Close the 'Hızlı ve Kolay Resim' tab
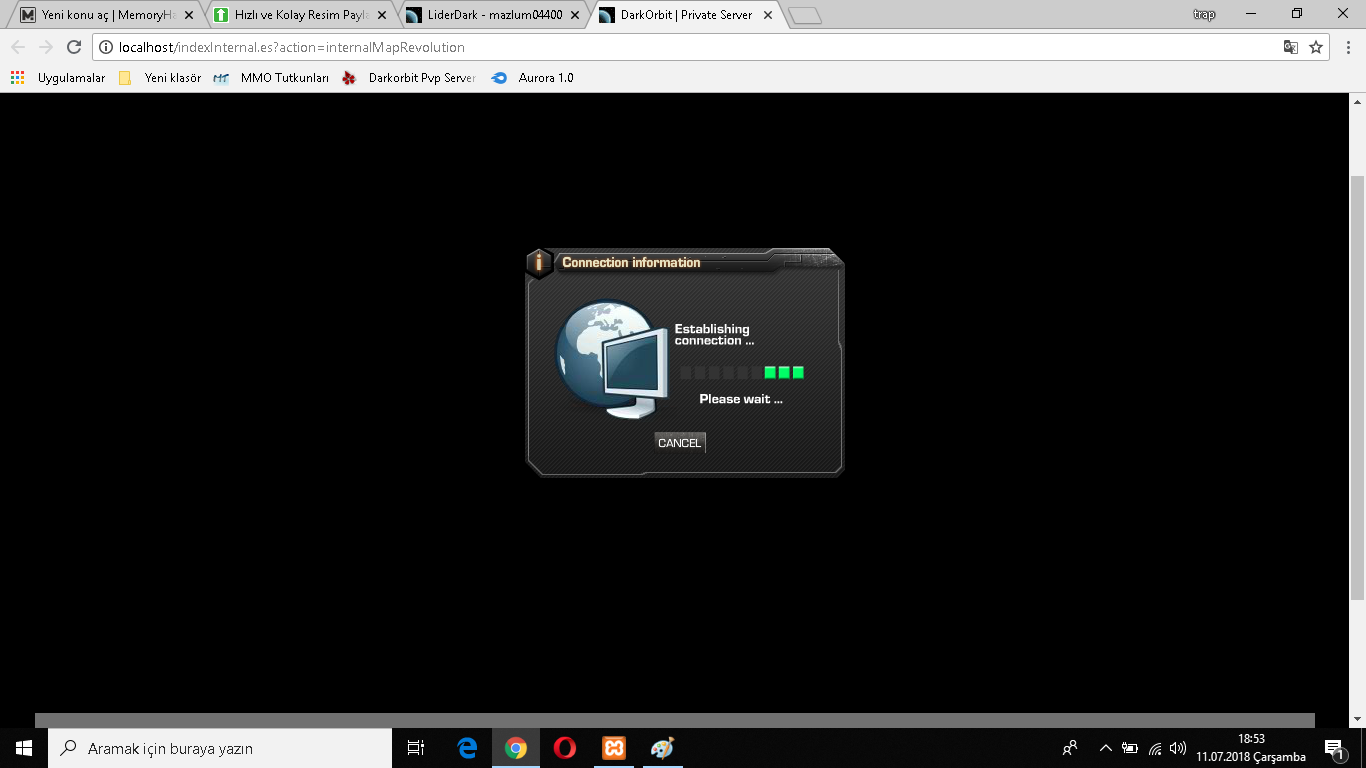This screenshot has height=768, width=1366. pos(382,15)
